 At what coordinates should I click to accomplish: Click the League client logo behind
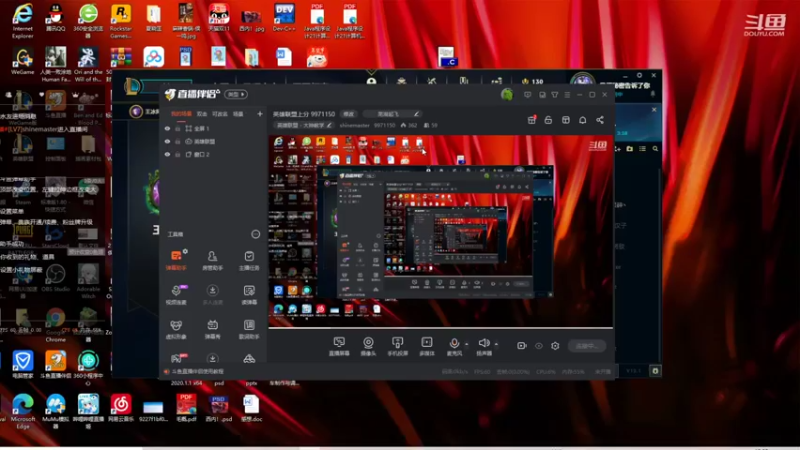[x=132, y=86]
